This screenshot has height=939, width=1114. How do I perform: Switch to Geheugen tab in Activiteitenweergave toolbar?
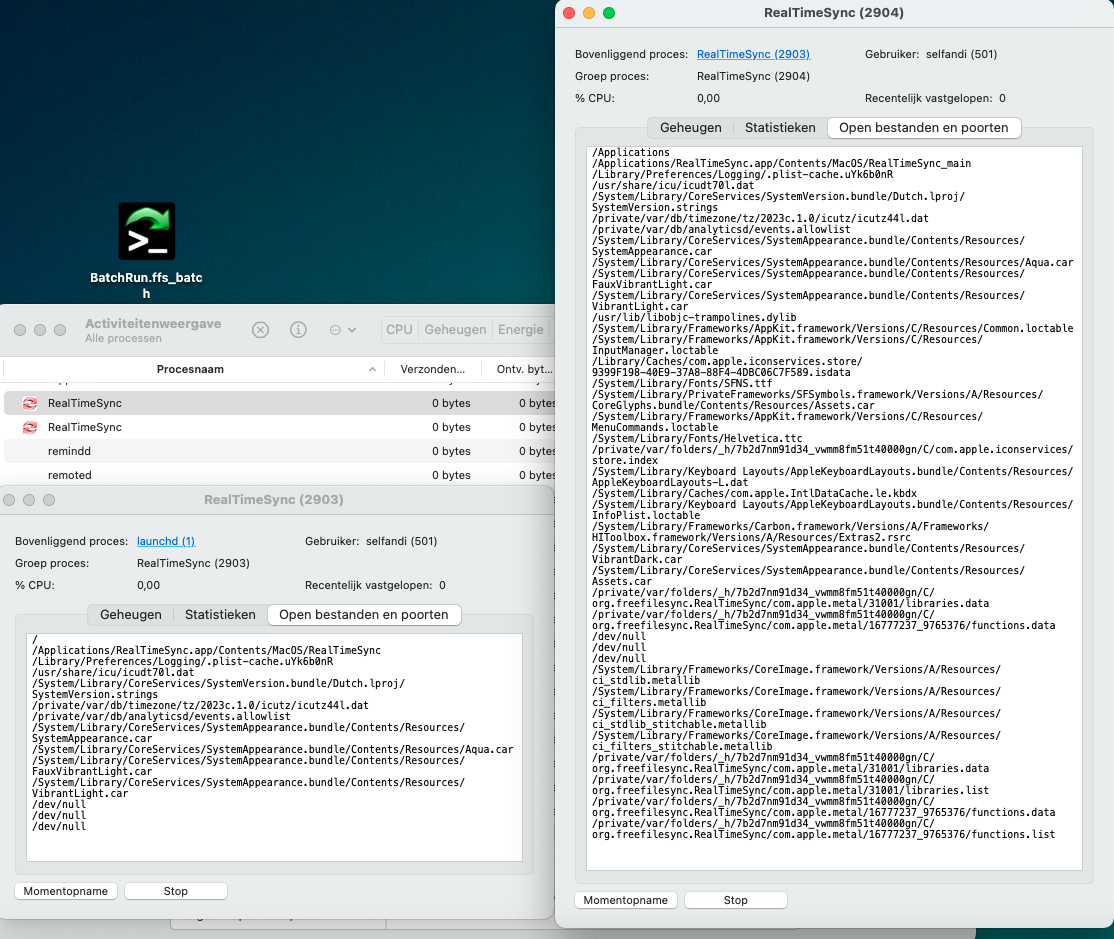click(455, 330)
